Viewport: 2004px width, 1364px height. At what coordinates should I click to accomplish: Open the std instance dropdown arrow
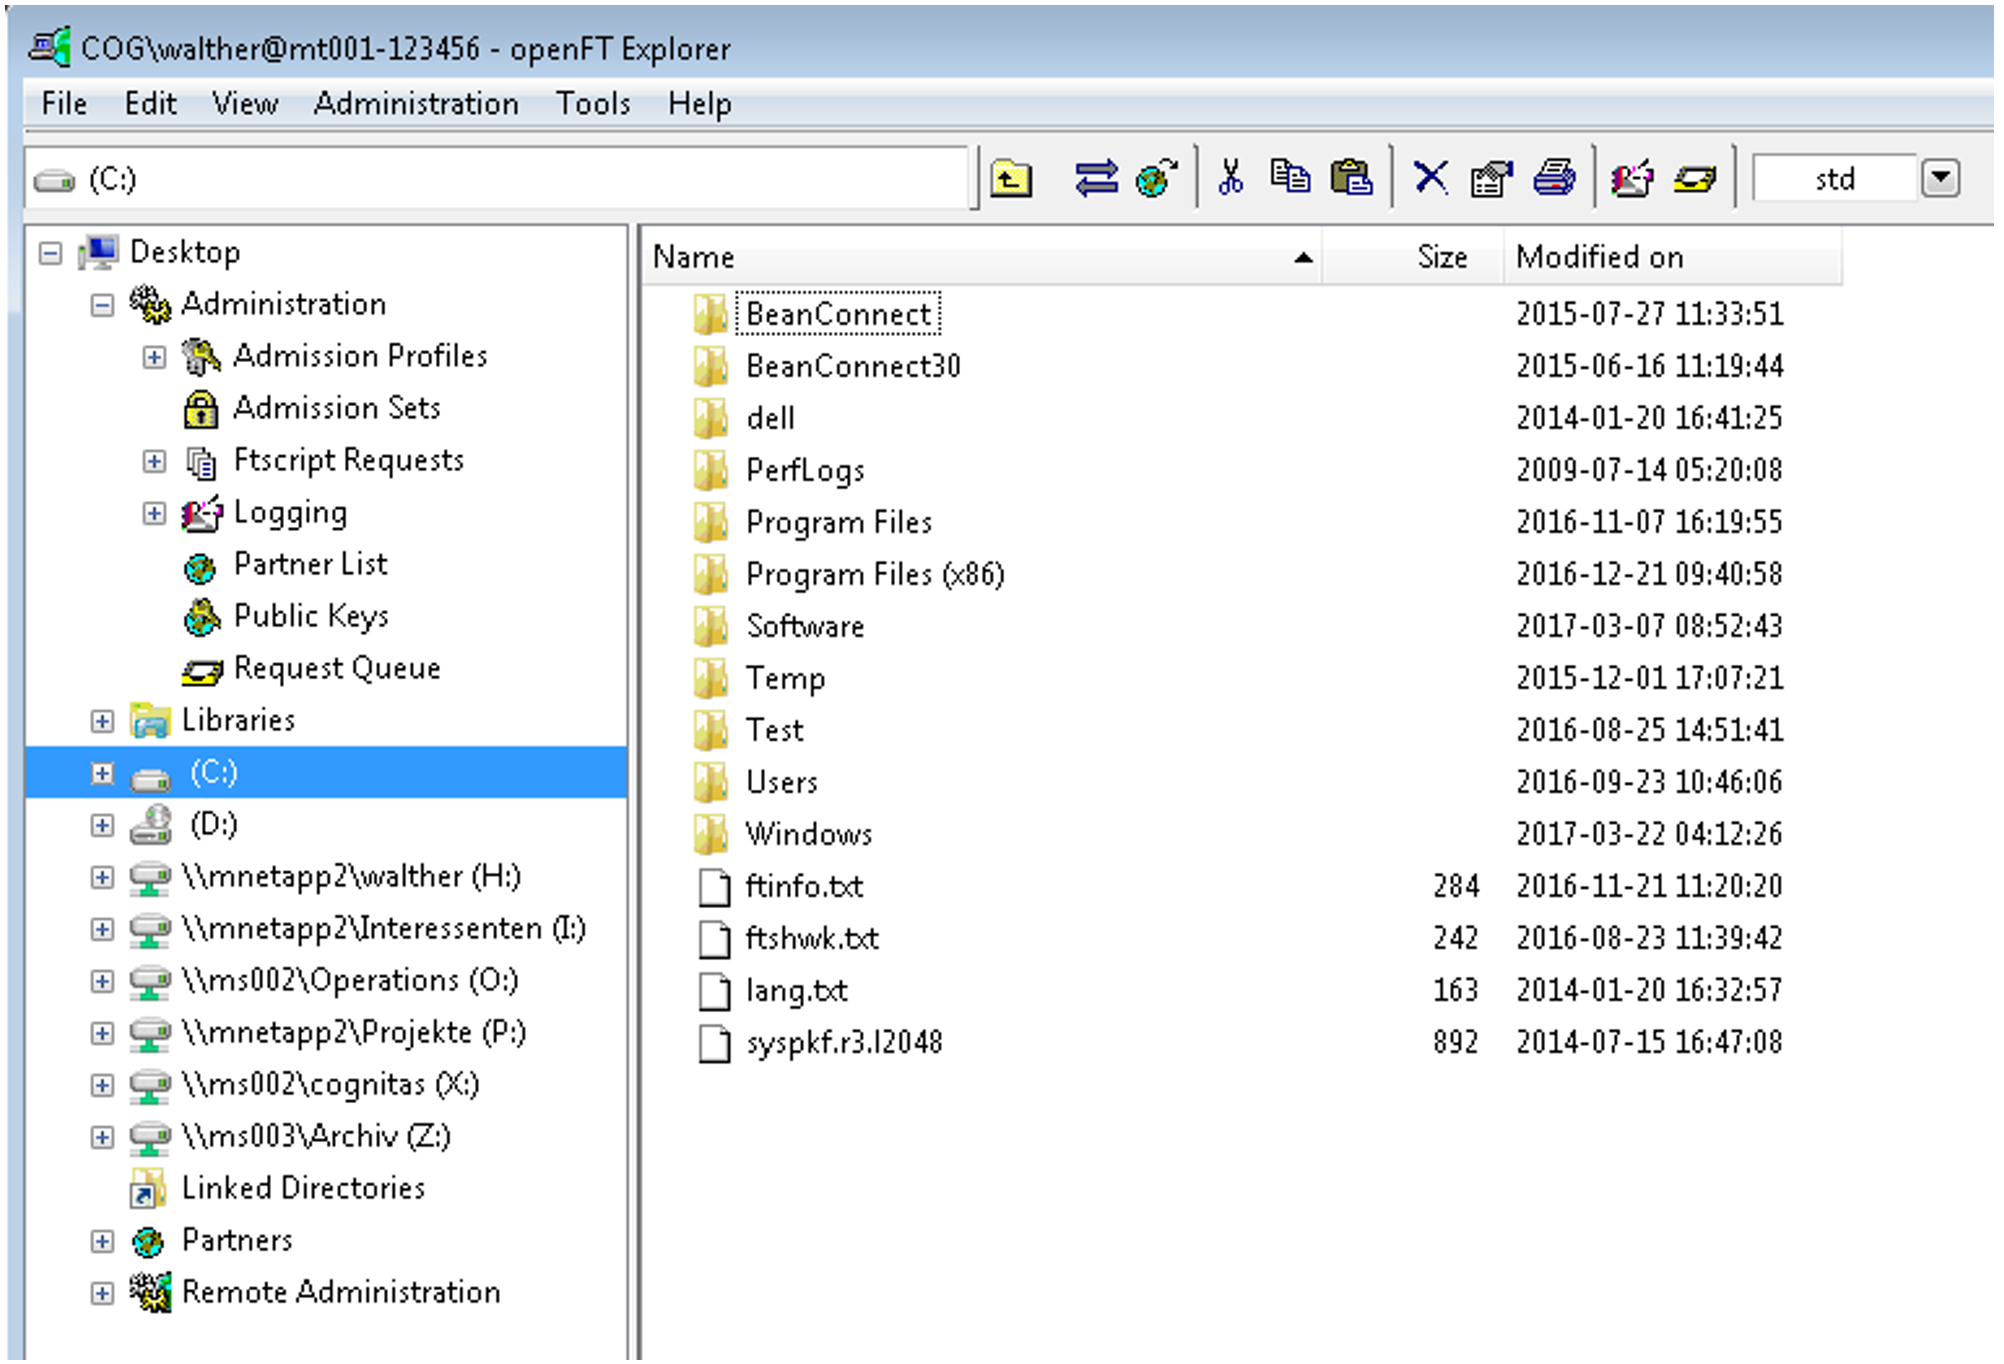[1940, 179]
